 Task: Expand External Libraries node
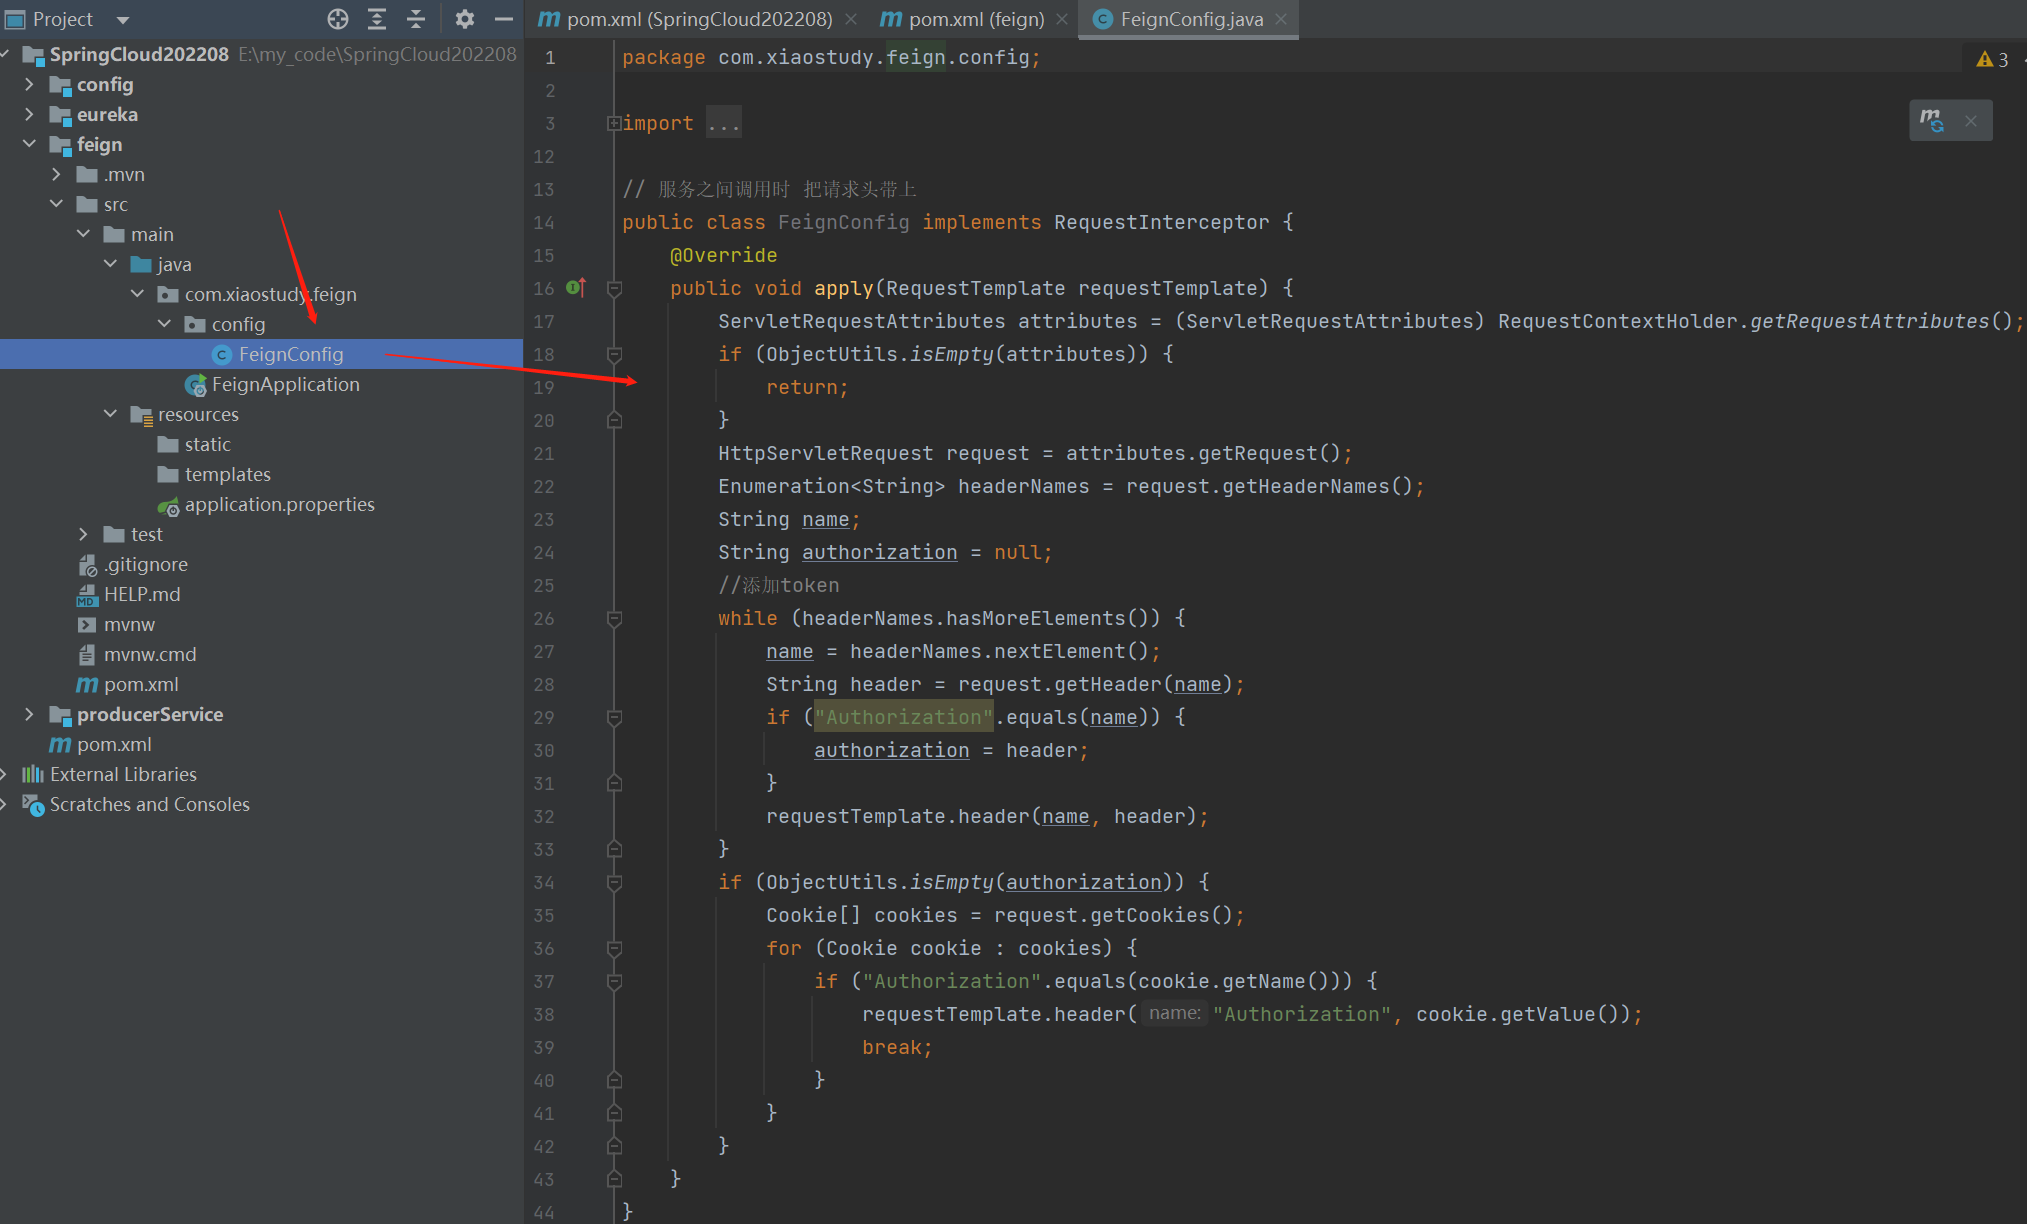(5, 774)
